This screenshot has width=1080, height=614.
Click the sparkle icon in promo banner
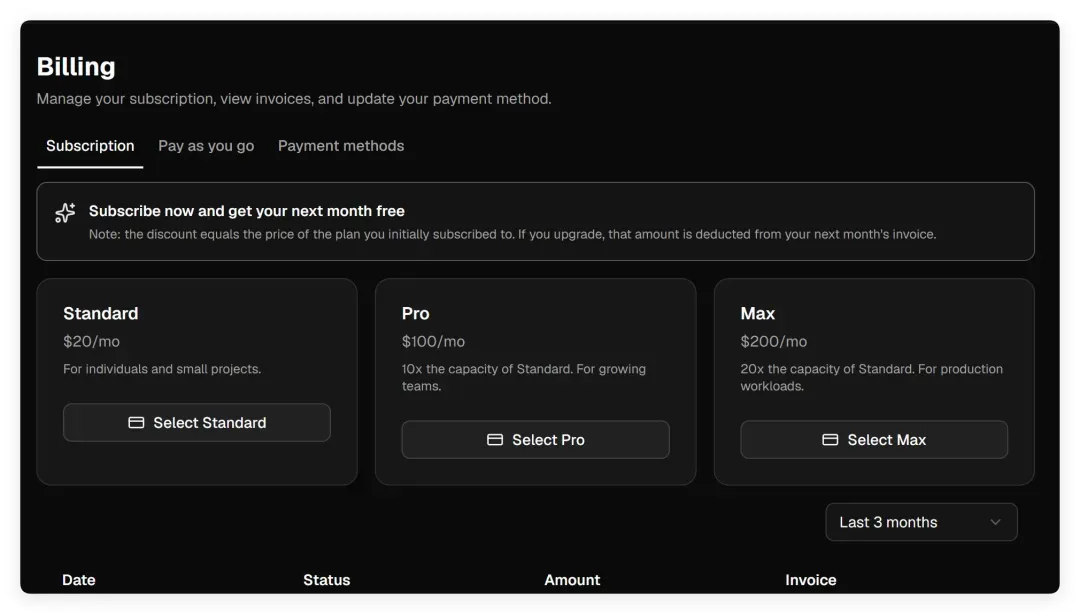click(x=65, y=213)
